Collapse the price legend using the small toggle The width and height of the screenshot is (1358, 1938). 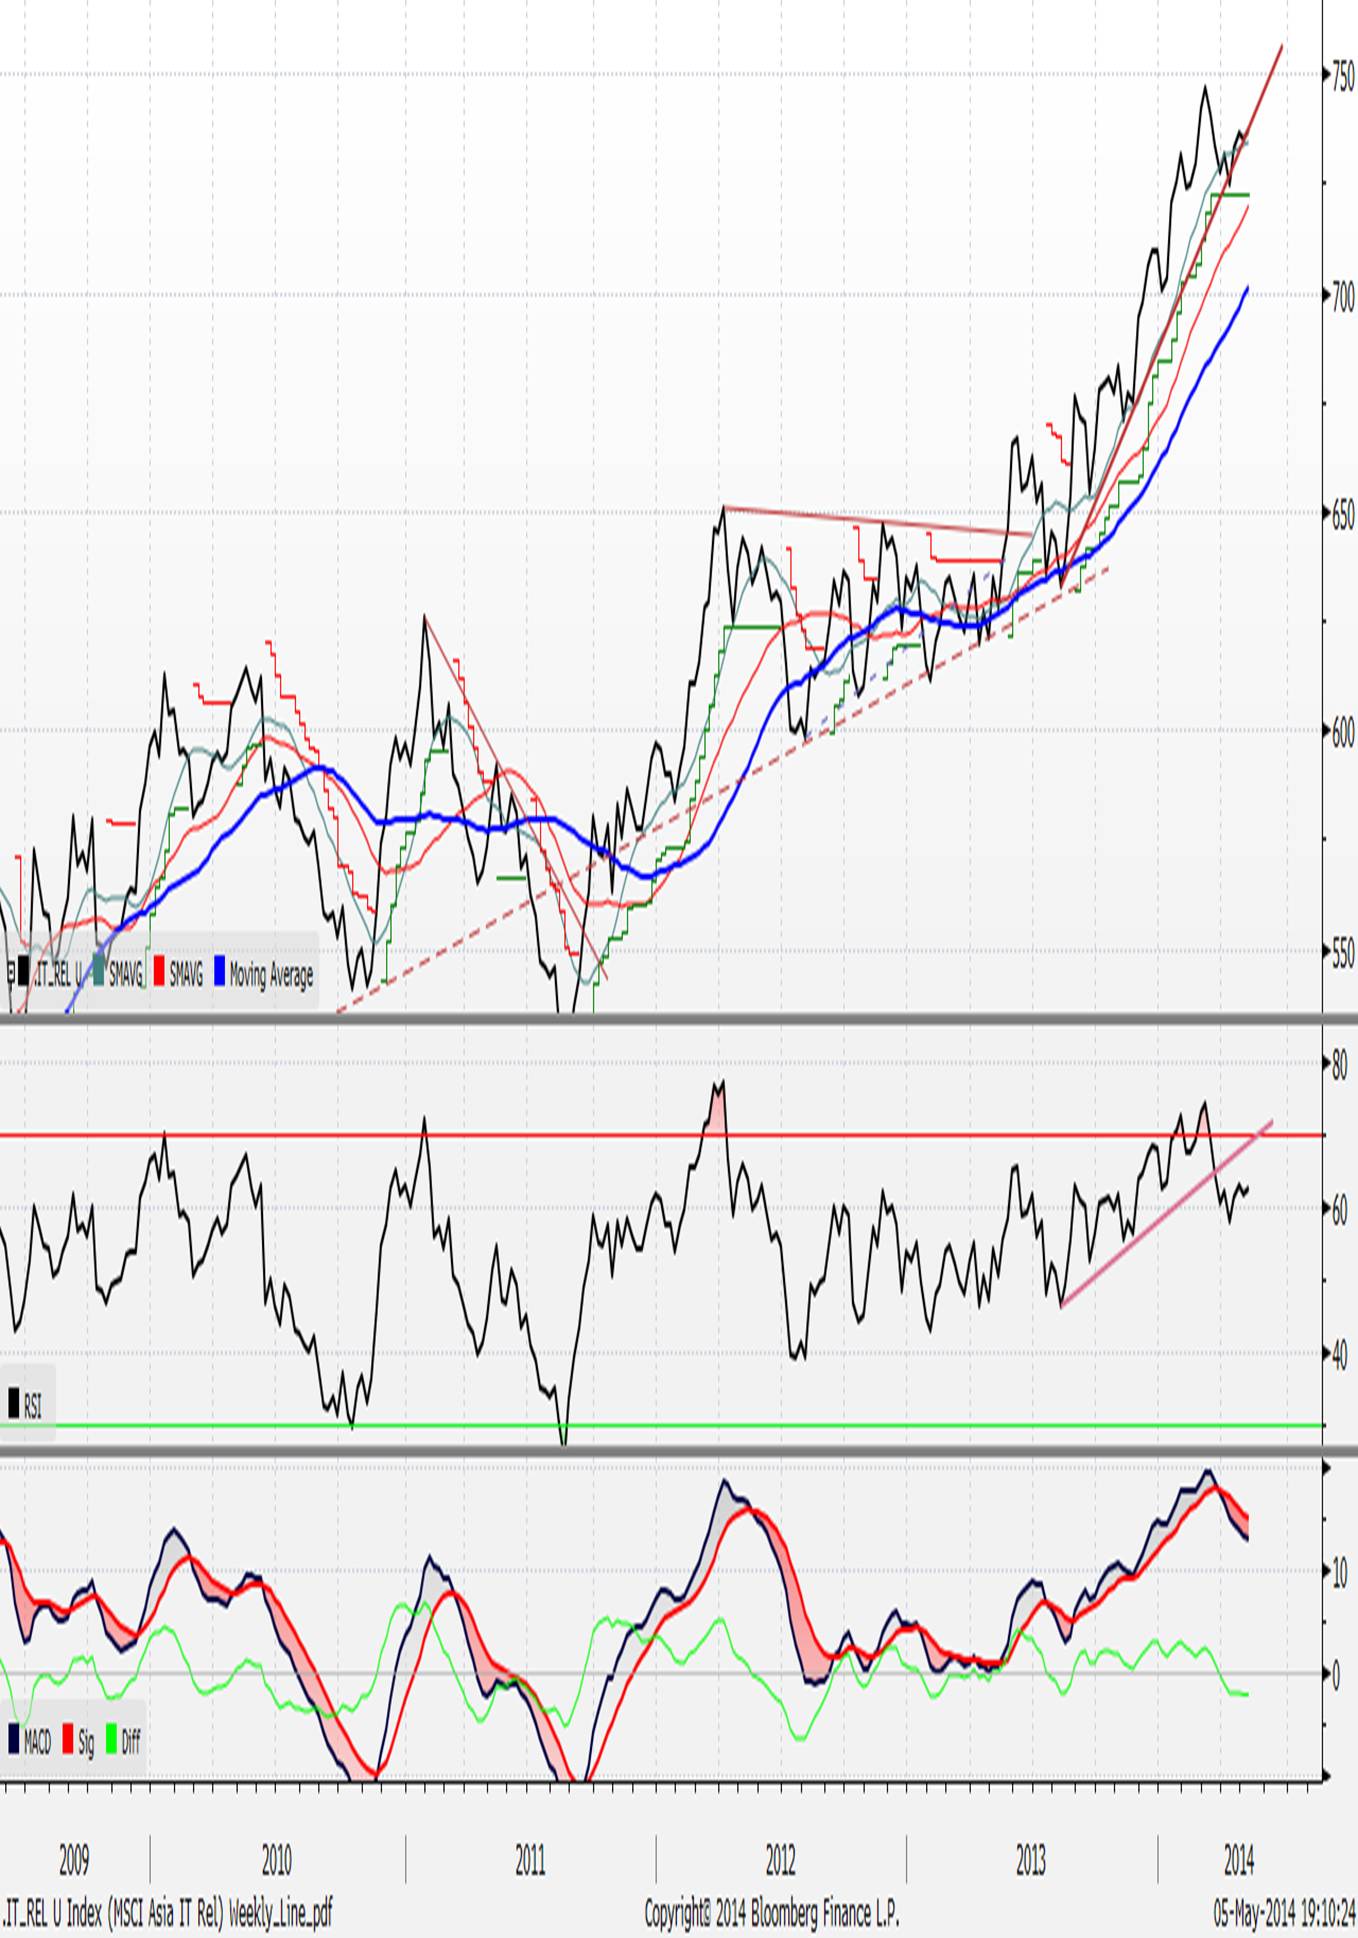point(11,972)
